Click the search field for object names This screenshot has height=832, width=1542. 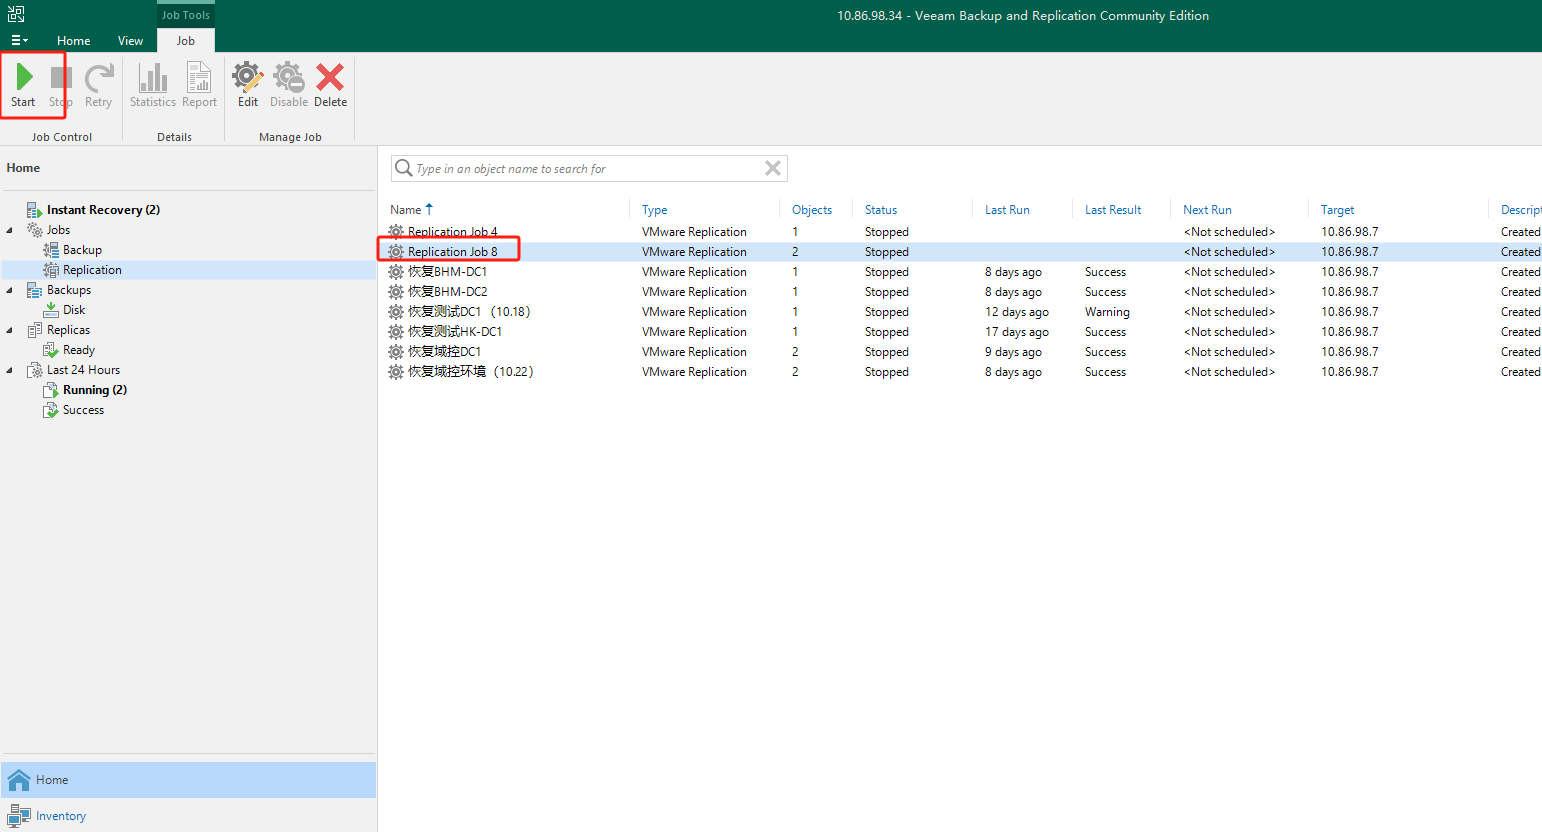[587, 169]
